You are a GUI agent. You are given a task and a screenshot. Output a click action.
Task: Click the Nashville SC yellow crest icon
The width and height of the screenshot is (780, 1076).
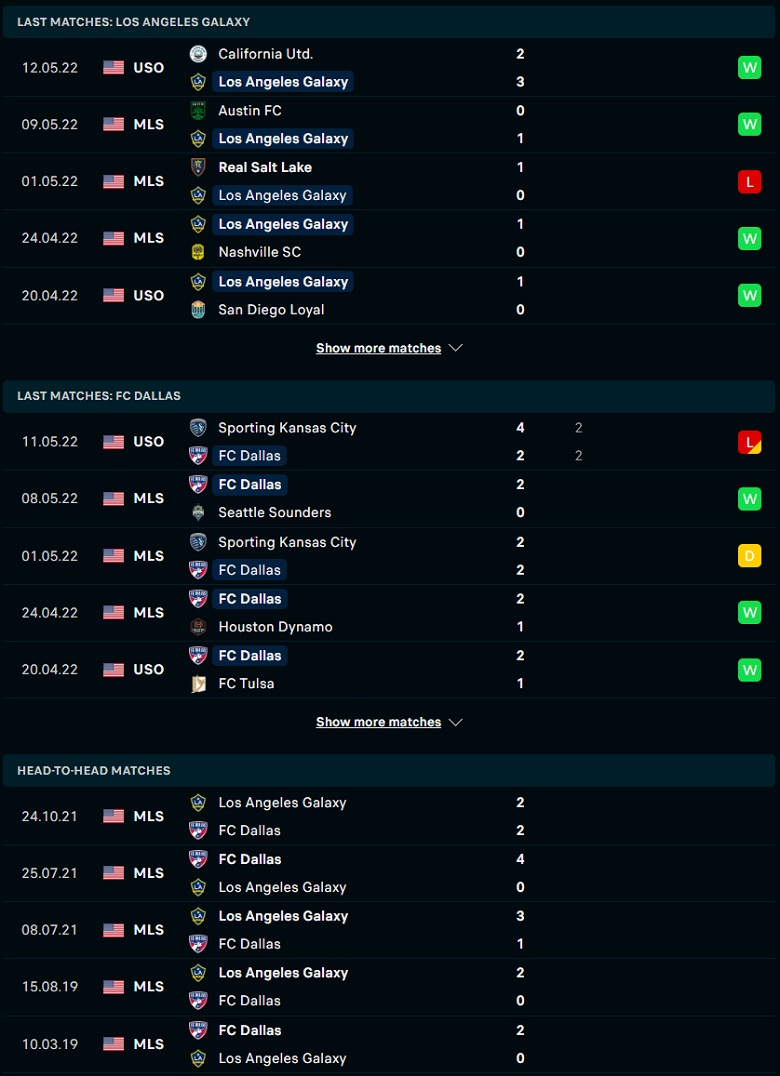[x=198, y=252]
